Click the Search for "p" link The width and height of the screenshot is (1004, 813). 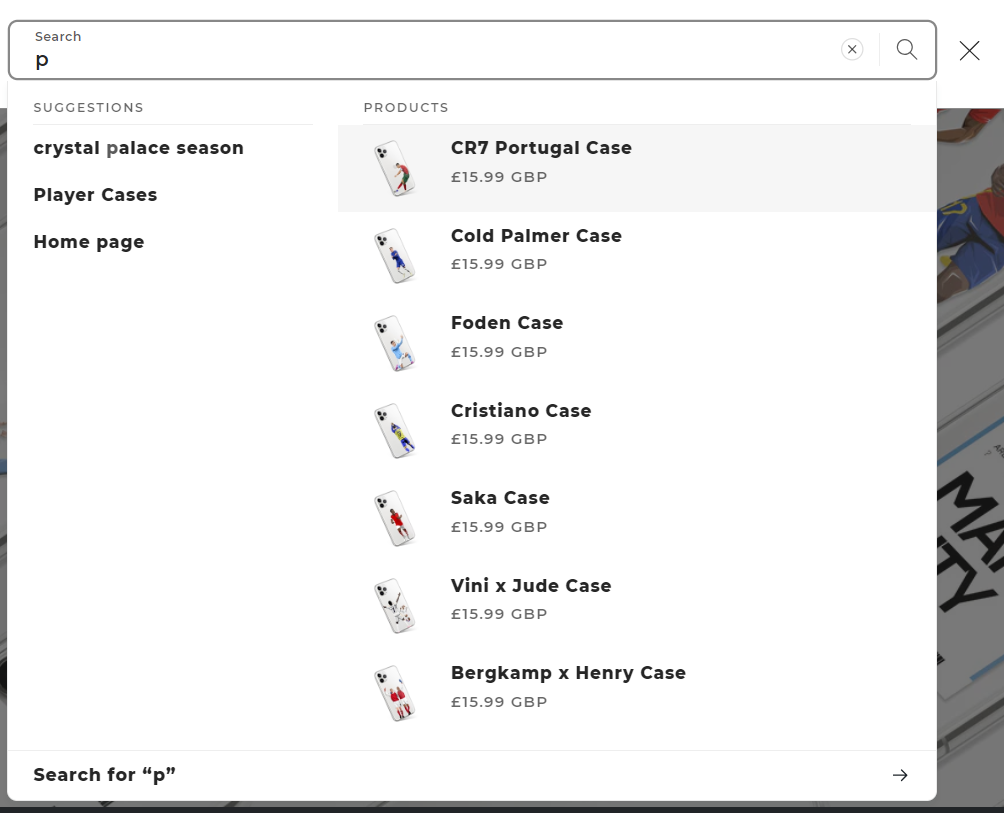coord(105,775)
